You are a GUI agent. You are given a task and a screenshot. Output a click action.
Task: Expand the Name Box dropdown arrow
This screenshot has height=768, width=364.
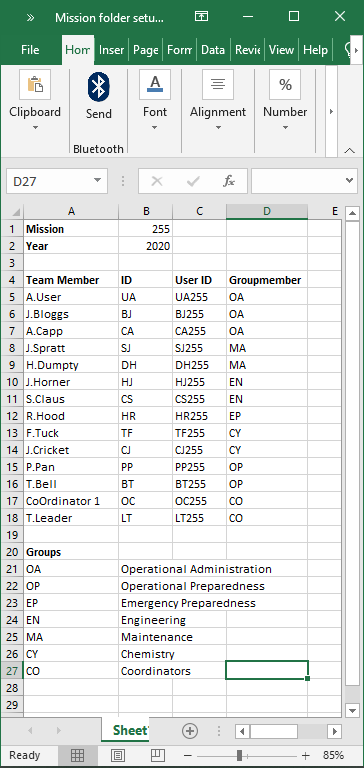click(x=97, y=181)
